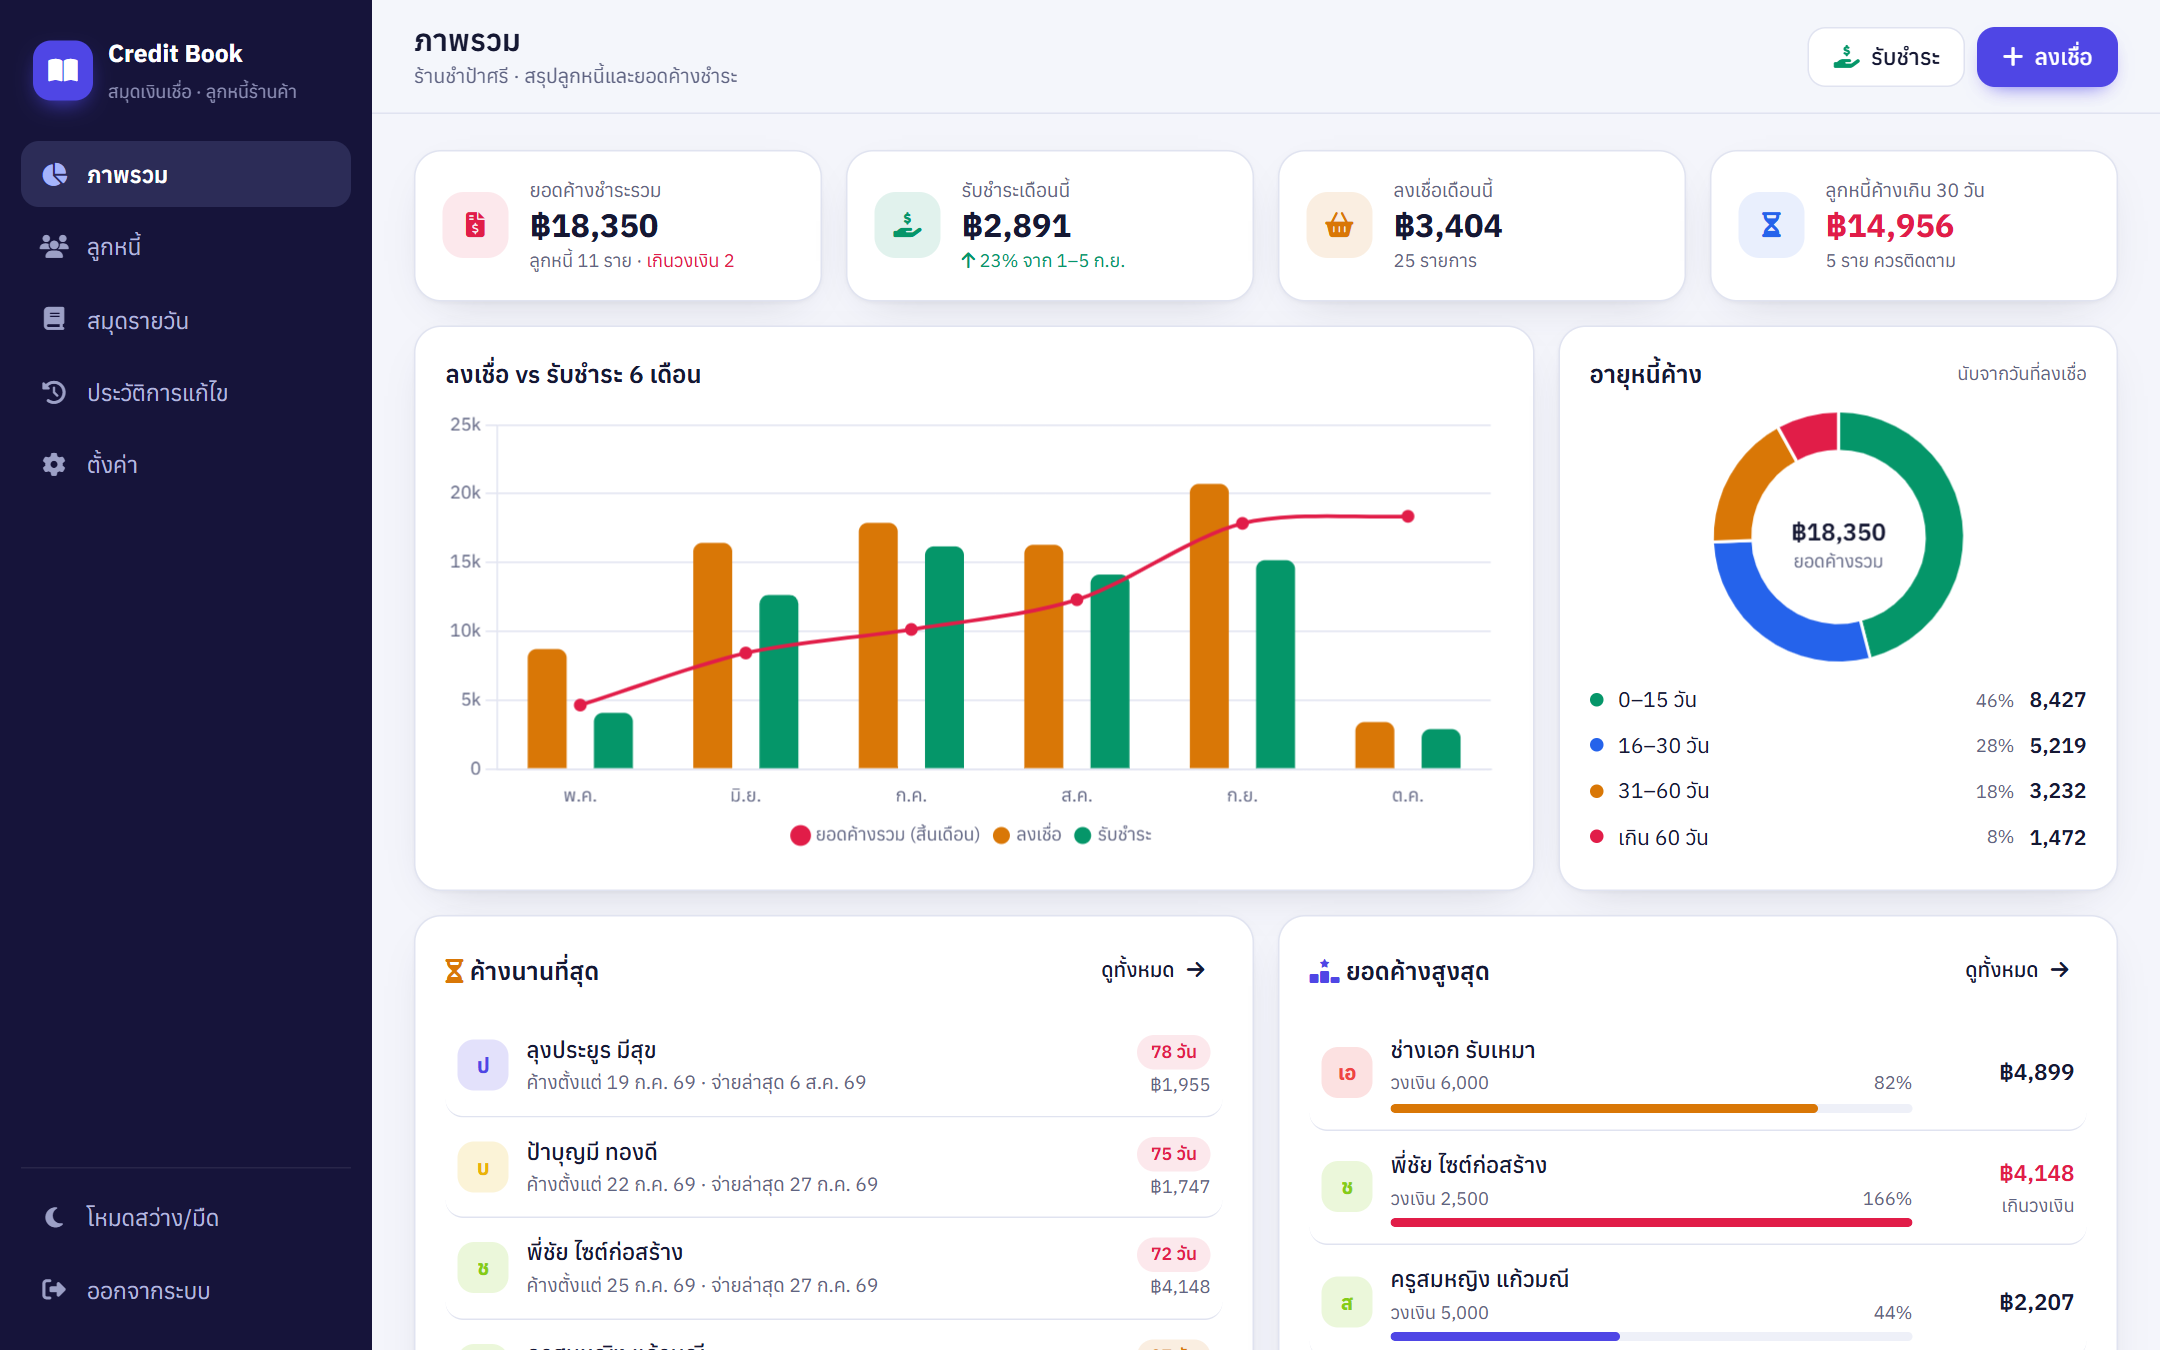Click ออกจากระบบ log out
Screen dimensions: 2160x1350
coord(186,1290)
